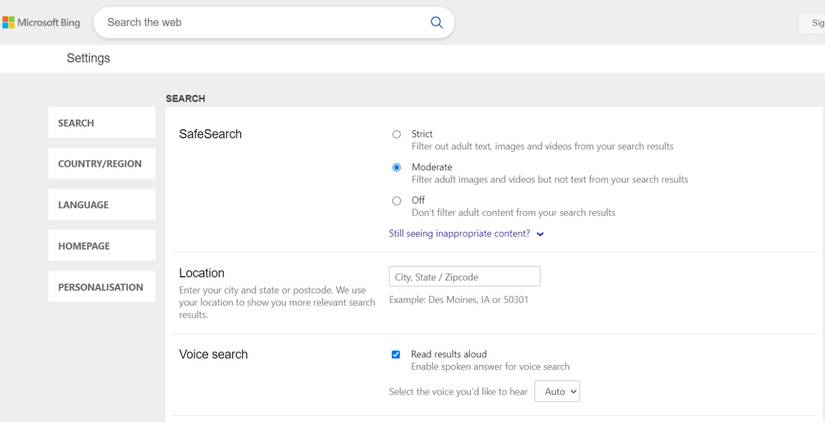
Task: Turn SafeSearch Off via radio button
Action: coord(397,200)
